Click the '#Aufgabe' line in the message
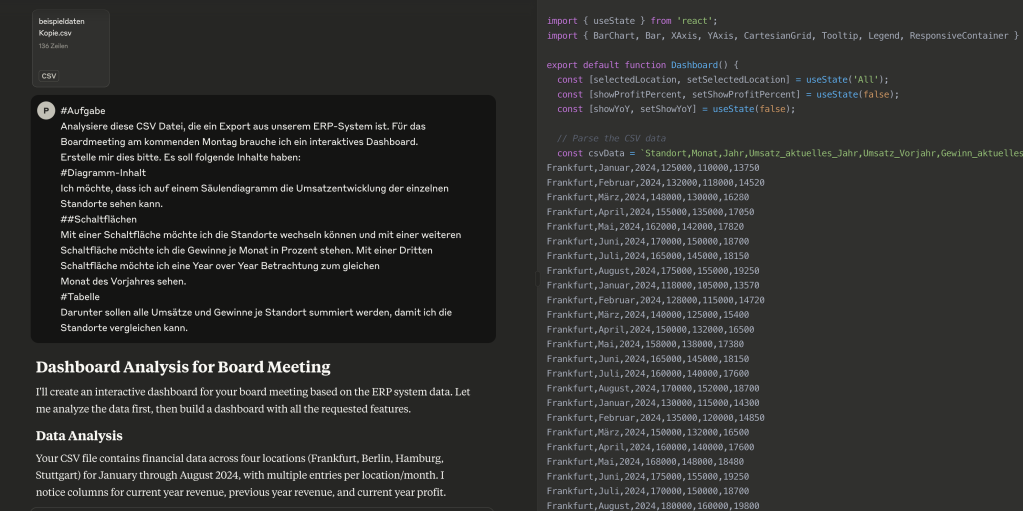The image size is (1023, 511). coord(83,111)
